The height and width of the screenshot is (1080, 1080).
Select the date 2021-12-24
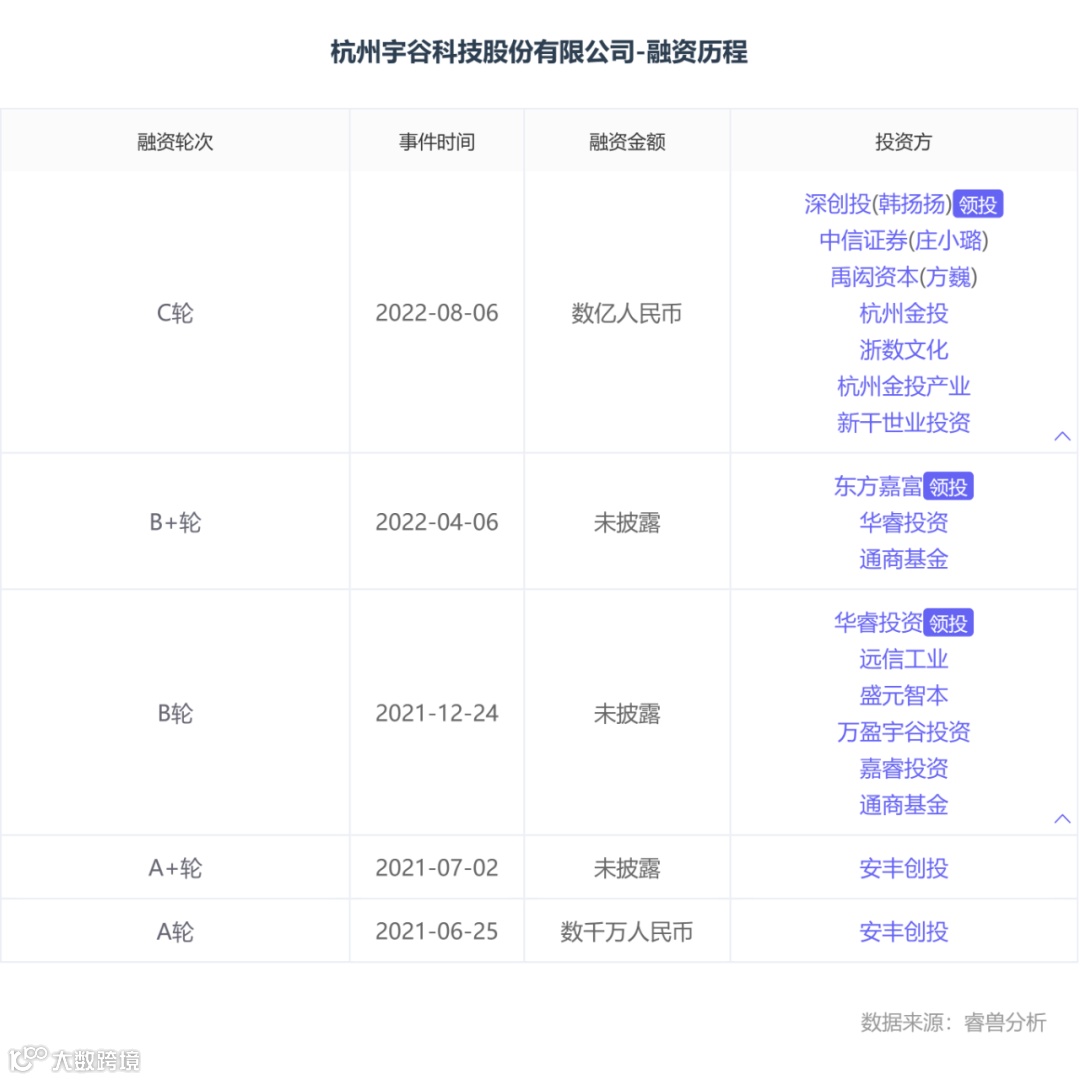point(437,714)
